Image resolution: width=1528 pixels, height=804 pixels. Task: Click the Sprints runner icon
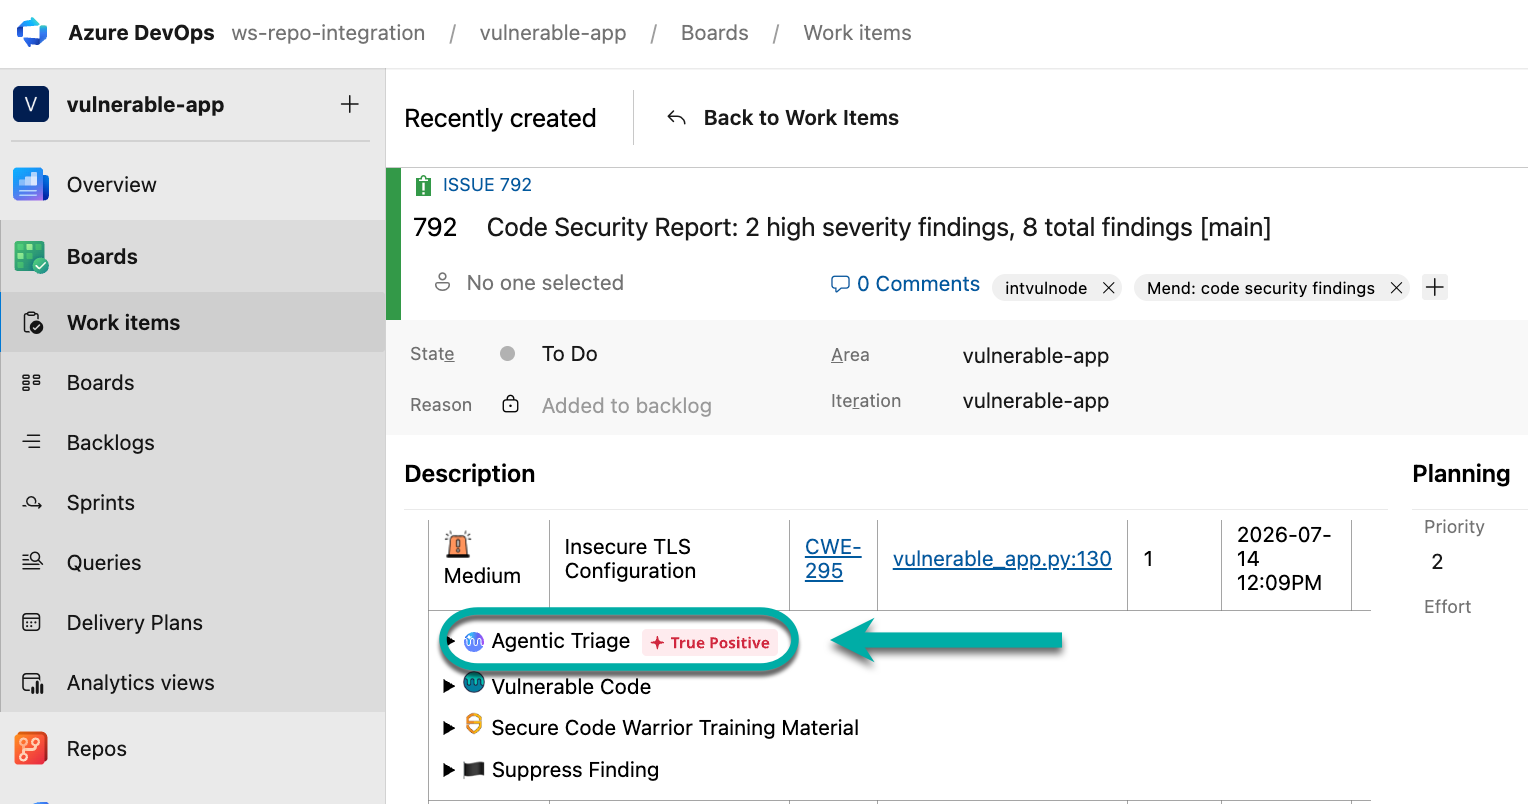pos(32,502)
